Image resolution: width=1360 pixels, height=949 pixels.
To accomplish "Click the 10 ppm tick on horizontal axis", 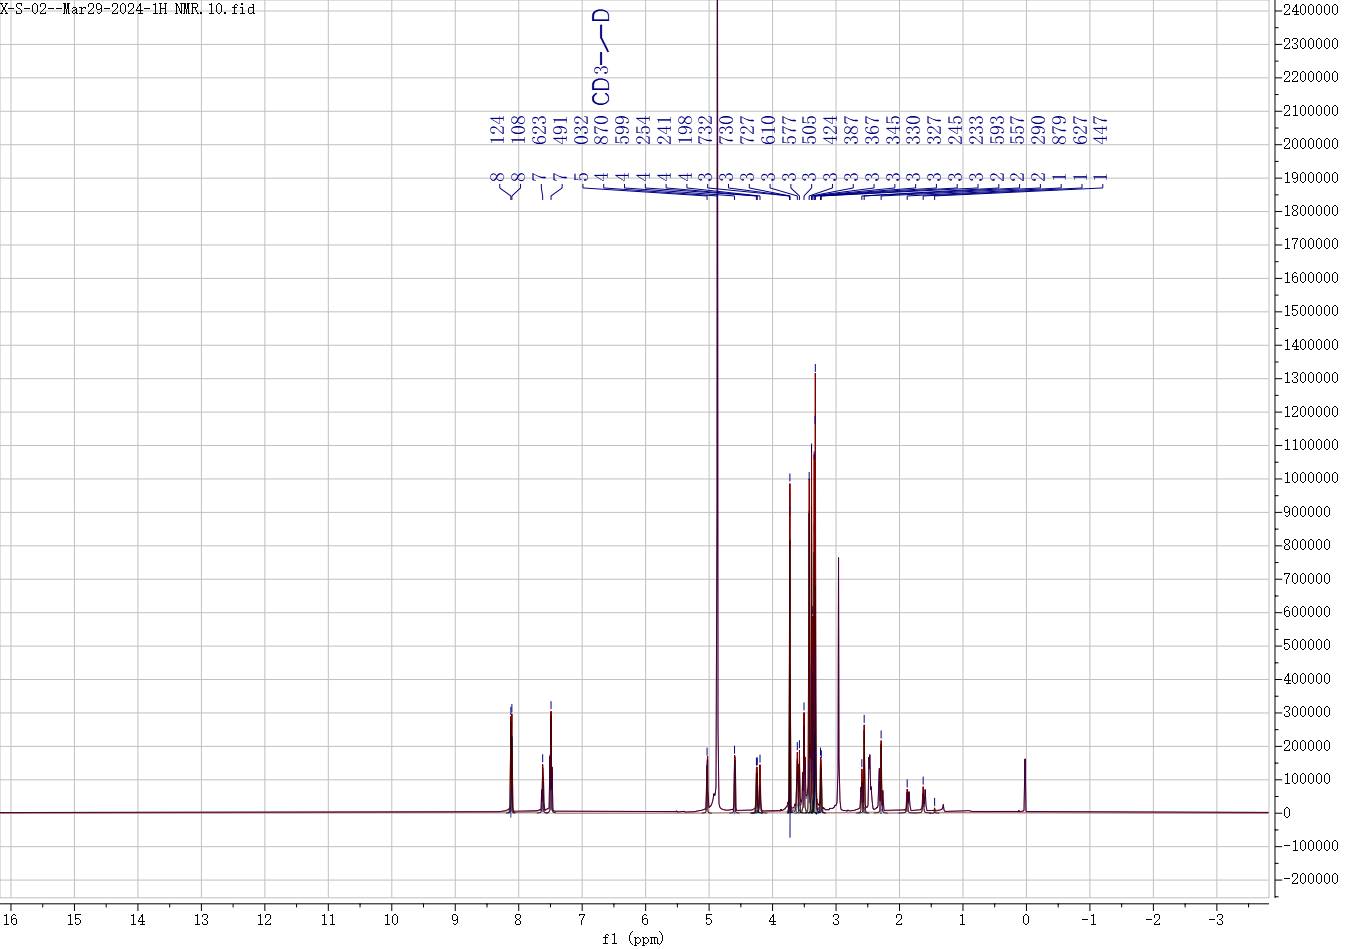I will click(x=391, y=919).
